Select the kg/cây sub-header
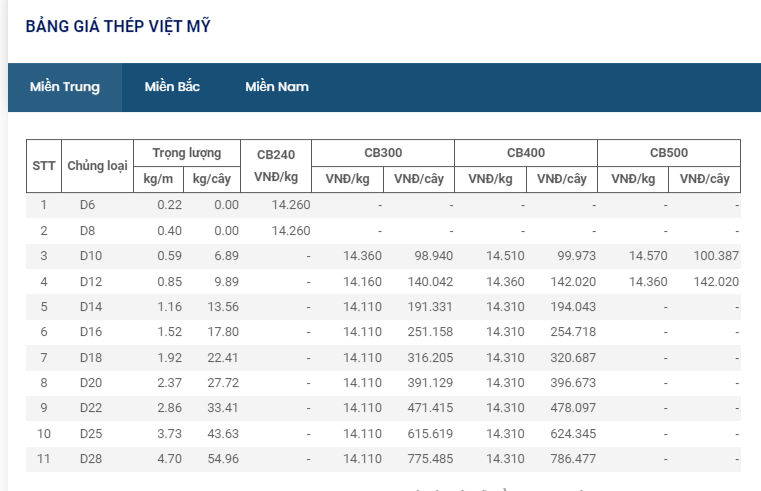 coord(215,179)
